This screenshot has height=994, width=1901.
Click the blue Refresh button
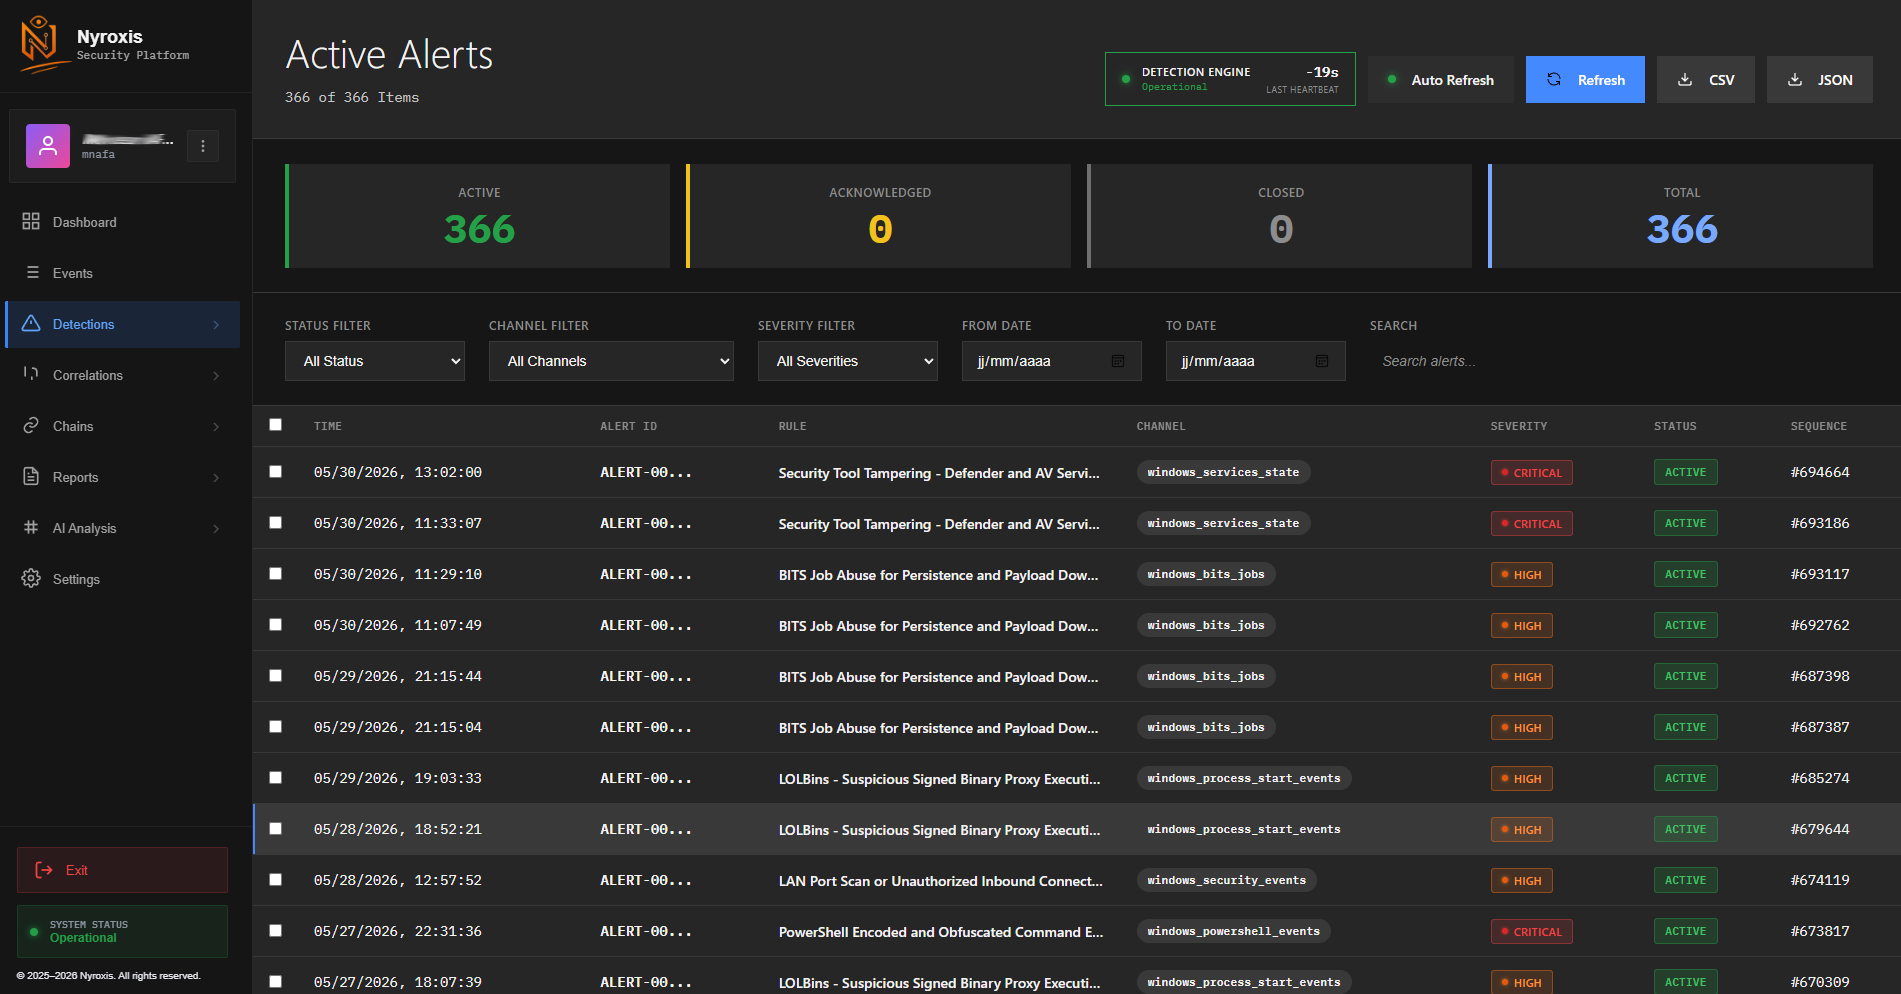[x=1585, y=79]
